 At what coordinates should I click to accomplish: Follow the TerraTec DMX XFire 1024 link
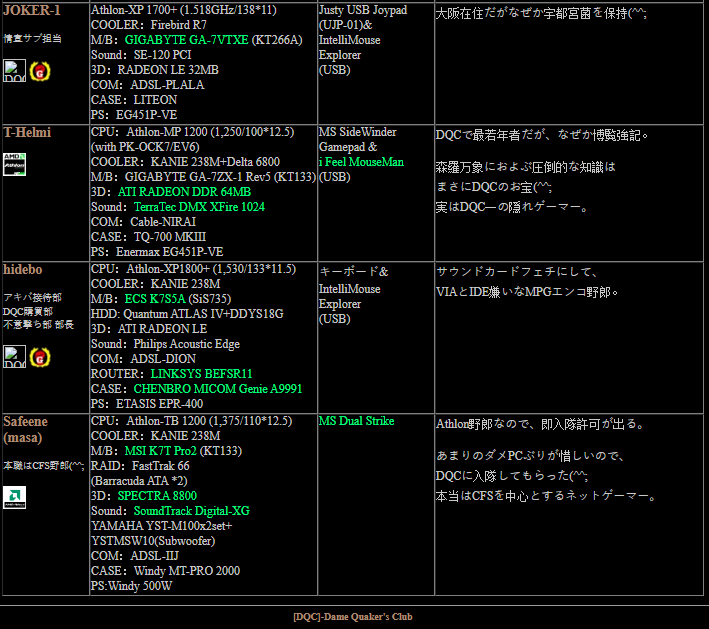198,207
